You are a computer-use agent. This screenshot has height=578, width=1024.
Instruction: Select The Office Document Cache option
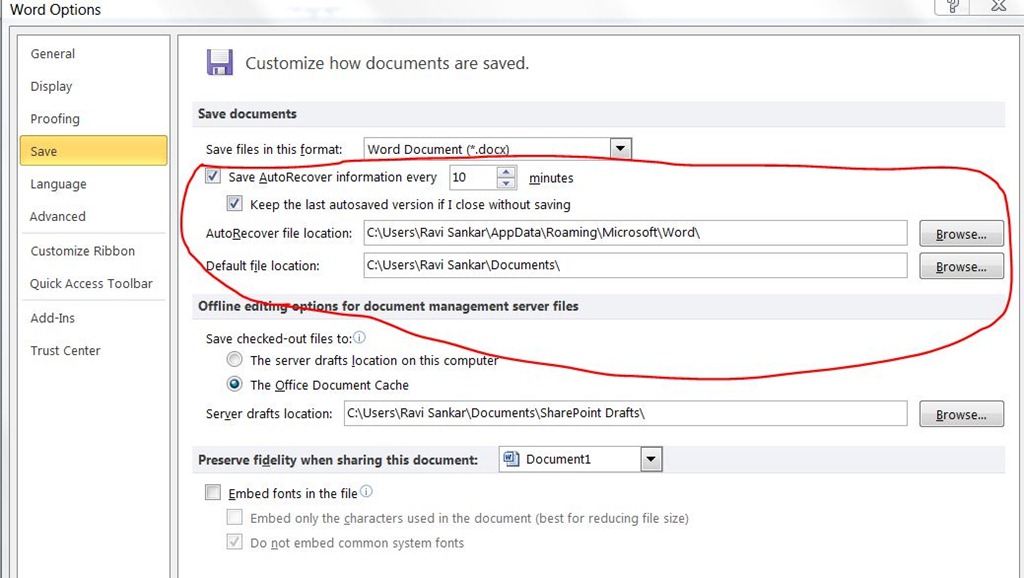click(234, 384)
